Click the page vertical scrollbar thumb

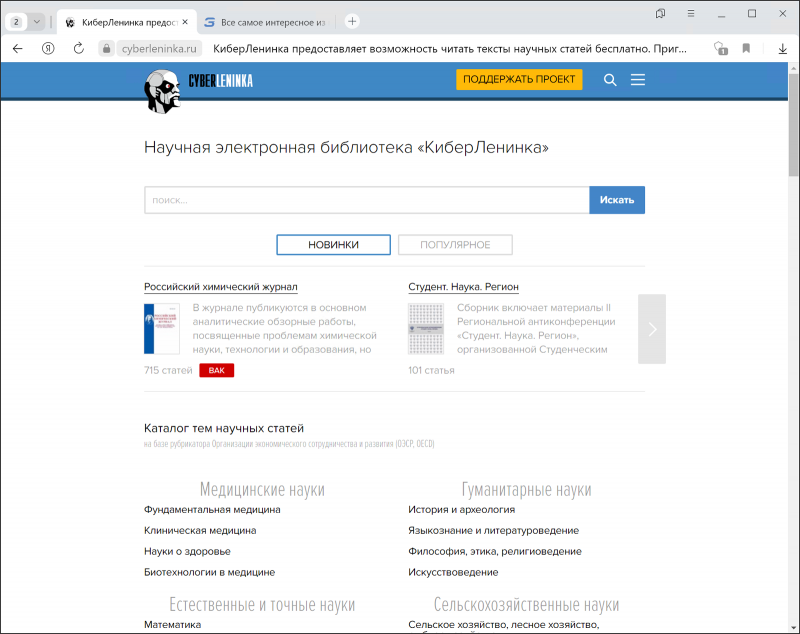pyautogui.click(x=793, y=125)
